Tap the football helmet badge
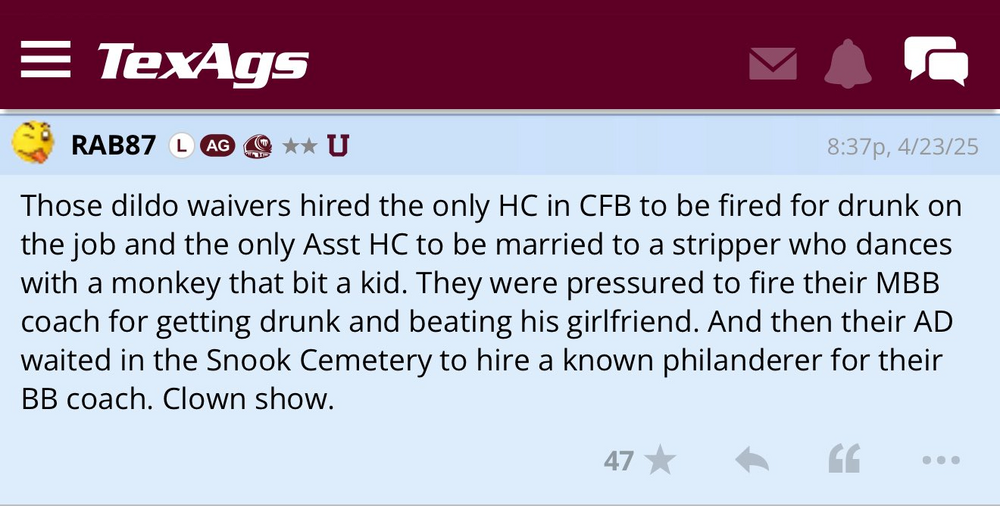 257,146
